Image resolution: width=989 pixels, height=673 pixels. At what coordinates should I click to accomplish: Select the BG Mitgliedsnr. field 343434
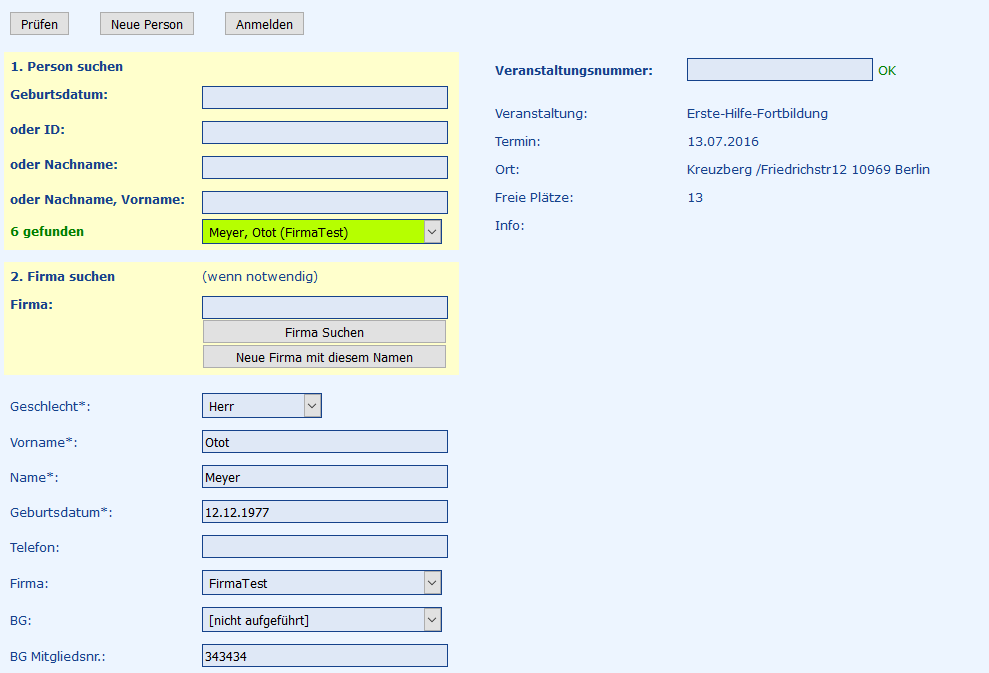pyautogui.click(x=324, y=656)
